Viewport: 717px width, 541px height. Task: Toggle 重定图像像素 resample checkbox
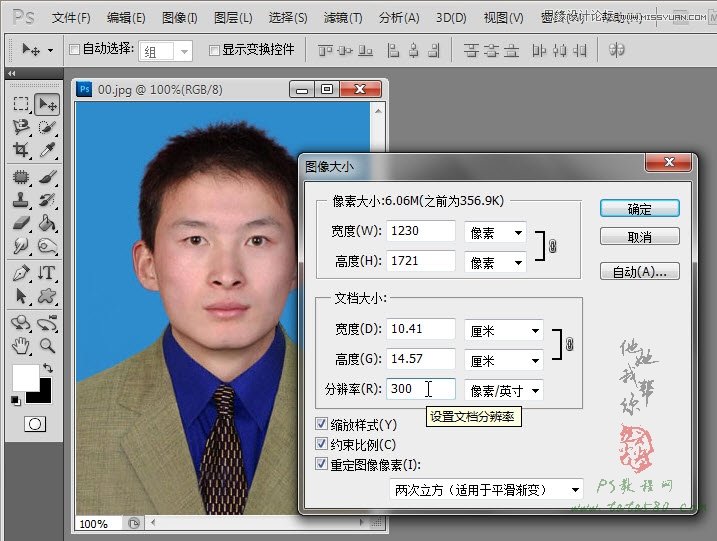click(x=322, y=464)
